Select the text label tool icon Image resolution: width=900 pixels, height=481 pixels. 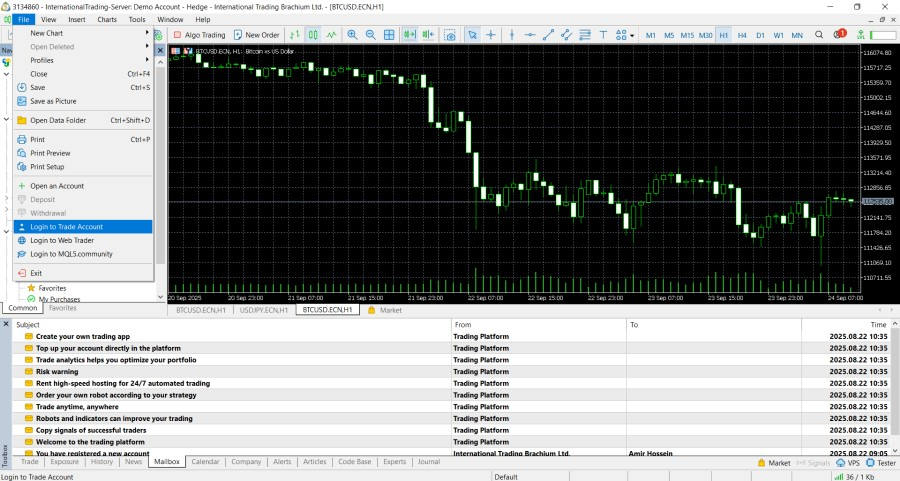click(603, 35)
